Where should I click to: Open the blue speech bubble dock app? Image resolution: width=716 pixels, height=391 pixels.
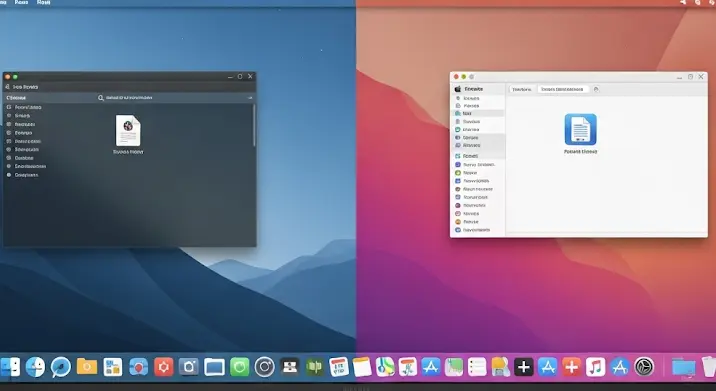61,367
